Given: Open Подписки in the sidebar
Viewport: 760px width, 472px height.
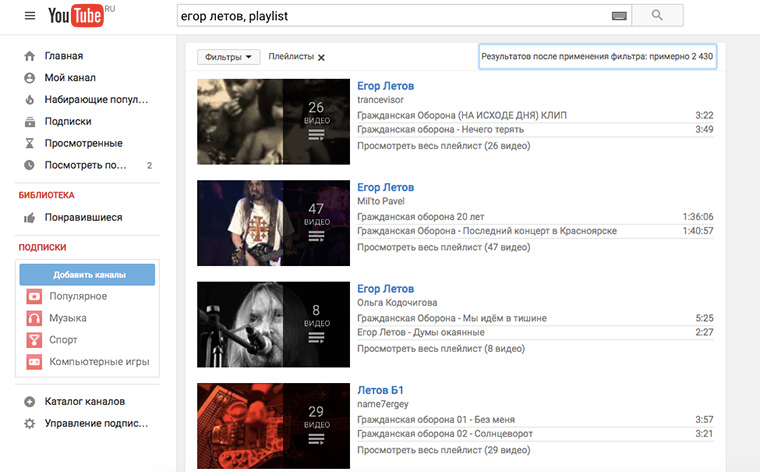Looking at the screenshot, I should coord(68,122).
